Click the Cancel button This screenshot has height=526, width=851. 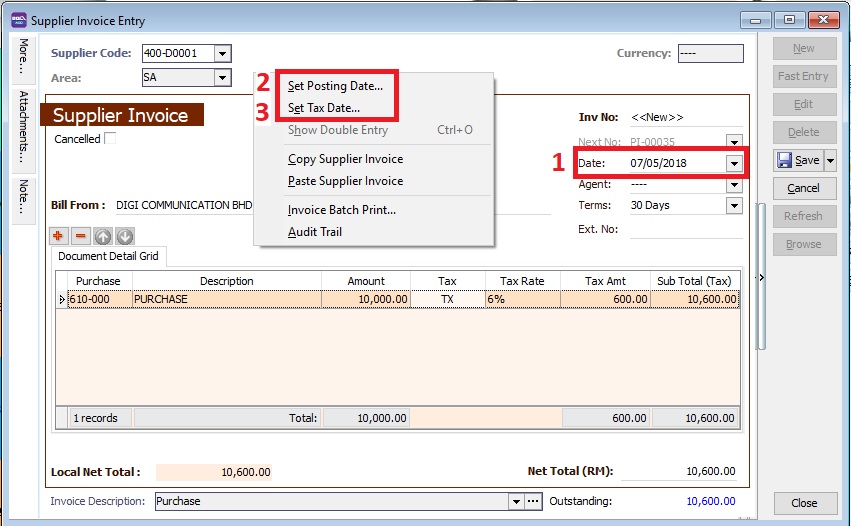[803, 188]
